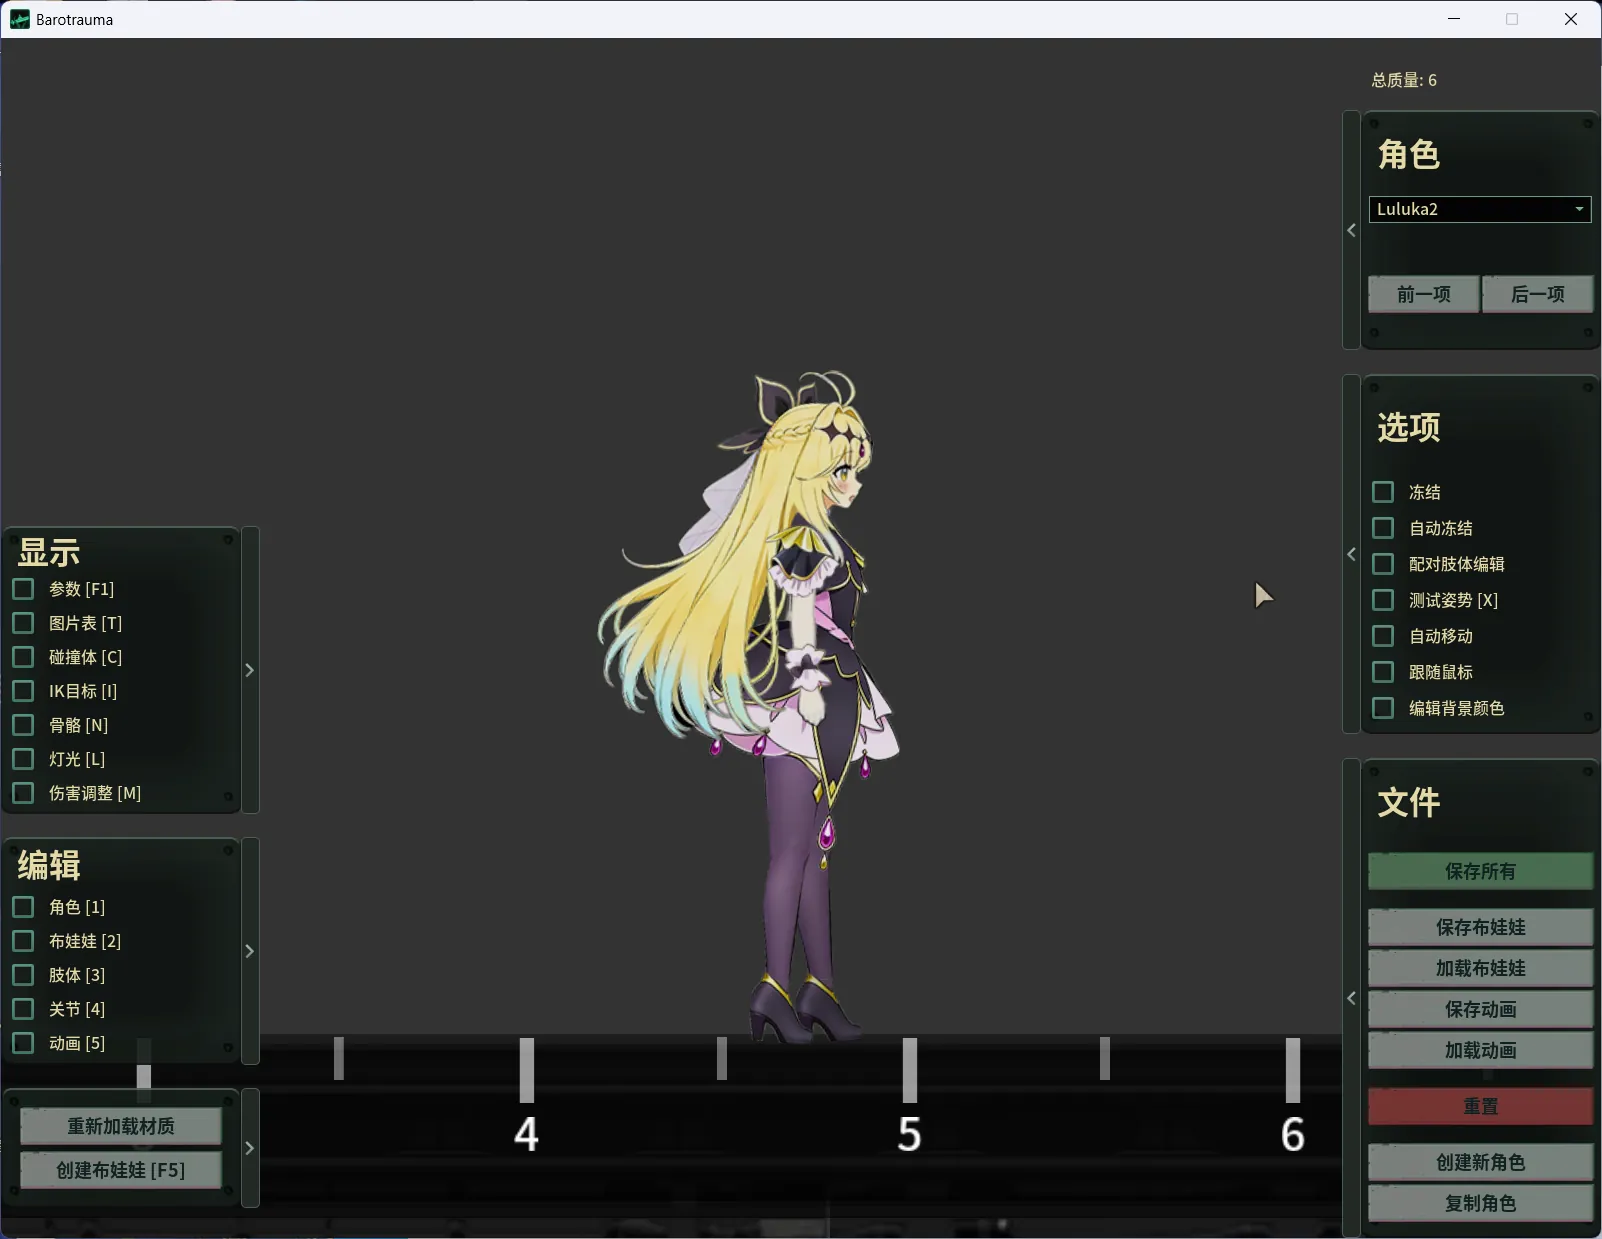
Task: Open the Luluka2 character dropdown
Action: tap(1479, 209)
